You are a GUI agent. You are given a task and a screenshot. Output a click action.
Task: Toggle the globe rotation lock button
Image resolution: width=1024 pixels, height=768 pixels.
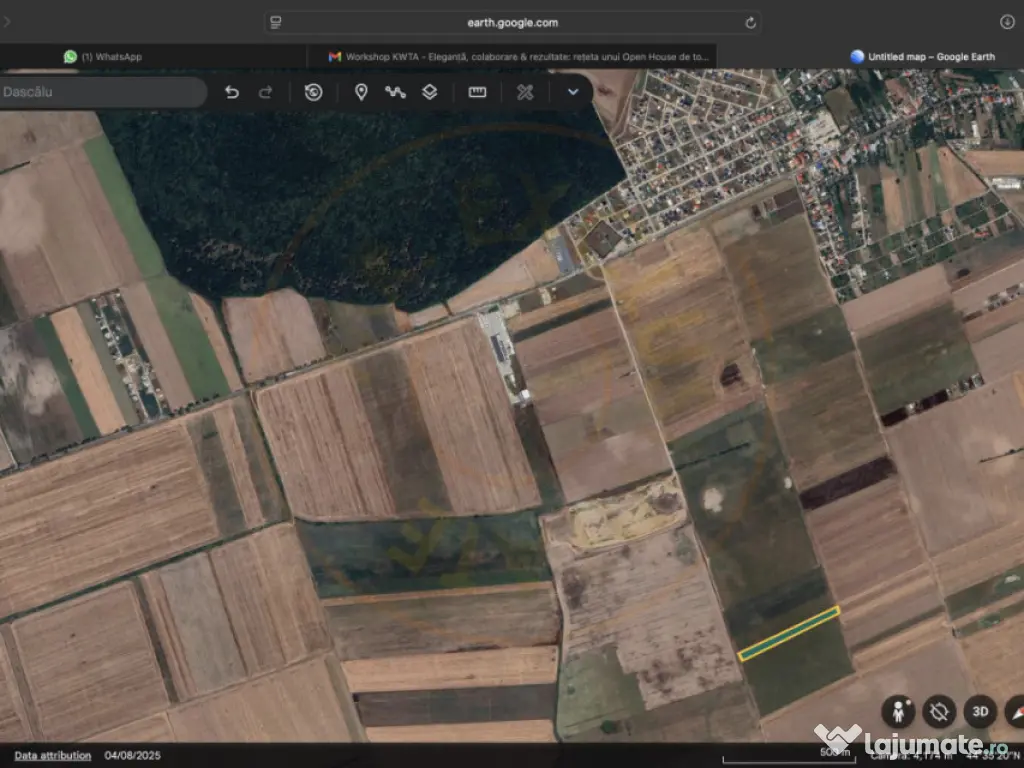point(939,711)
